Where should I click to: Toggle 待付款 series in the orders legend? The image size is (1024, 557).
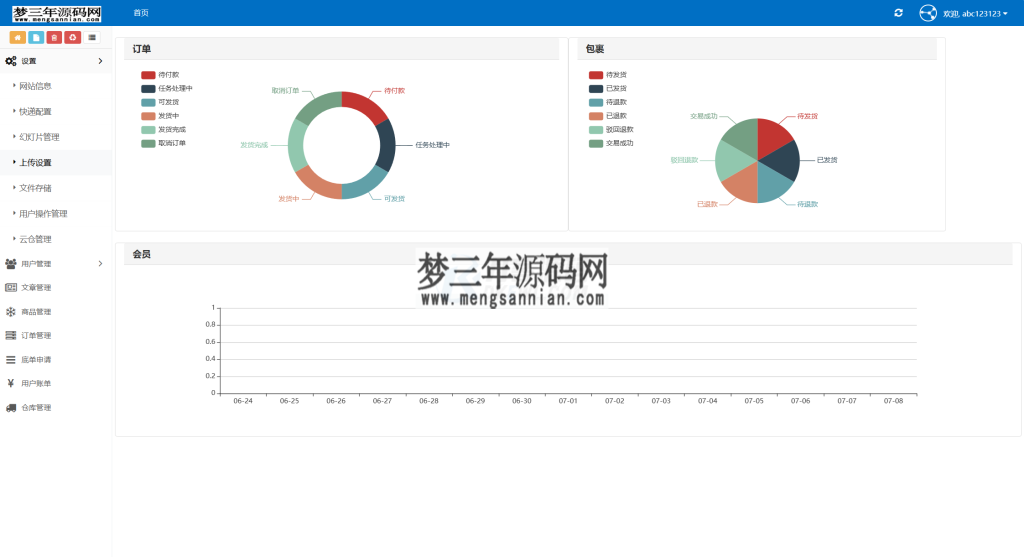click(161, 74)
